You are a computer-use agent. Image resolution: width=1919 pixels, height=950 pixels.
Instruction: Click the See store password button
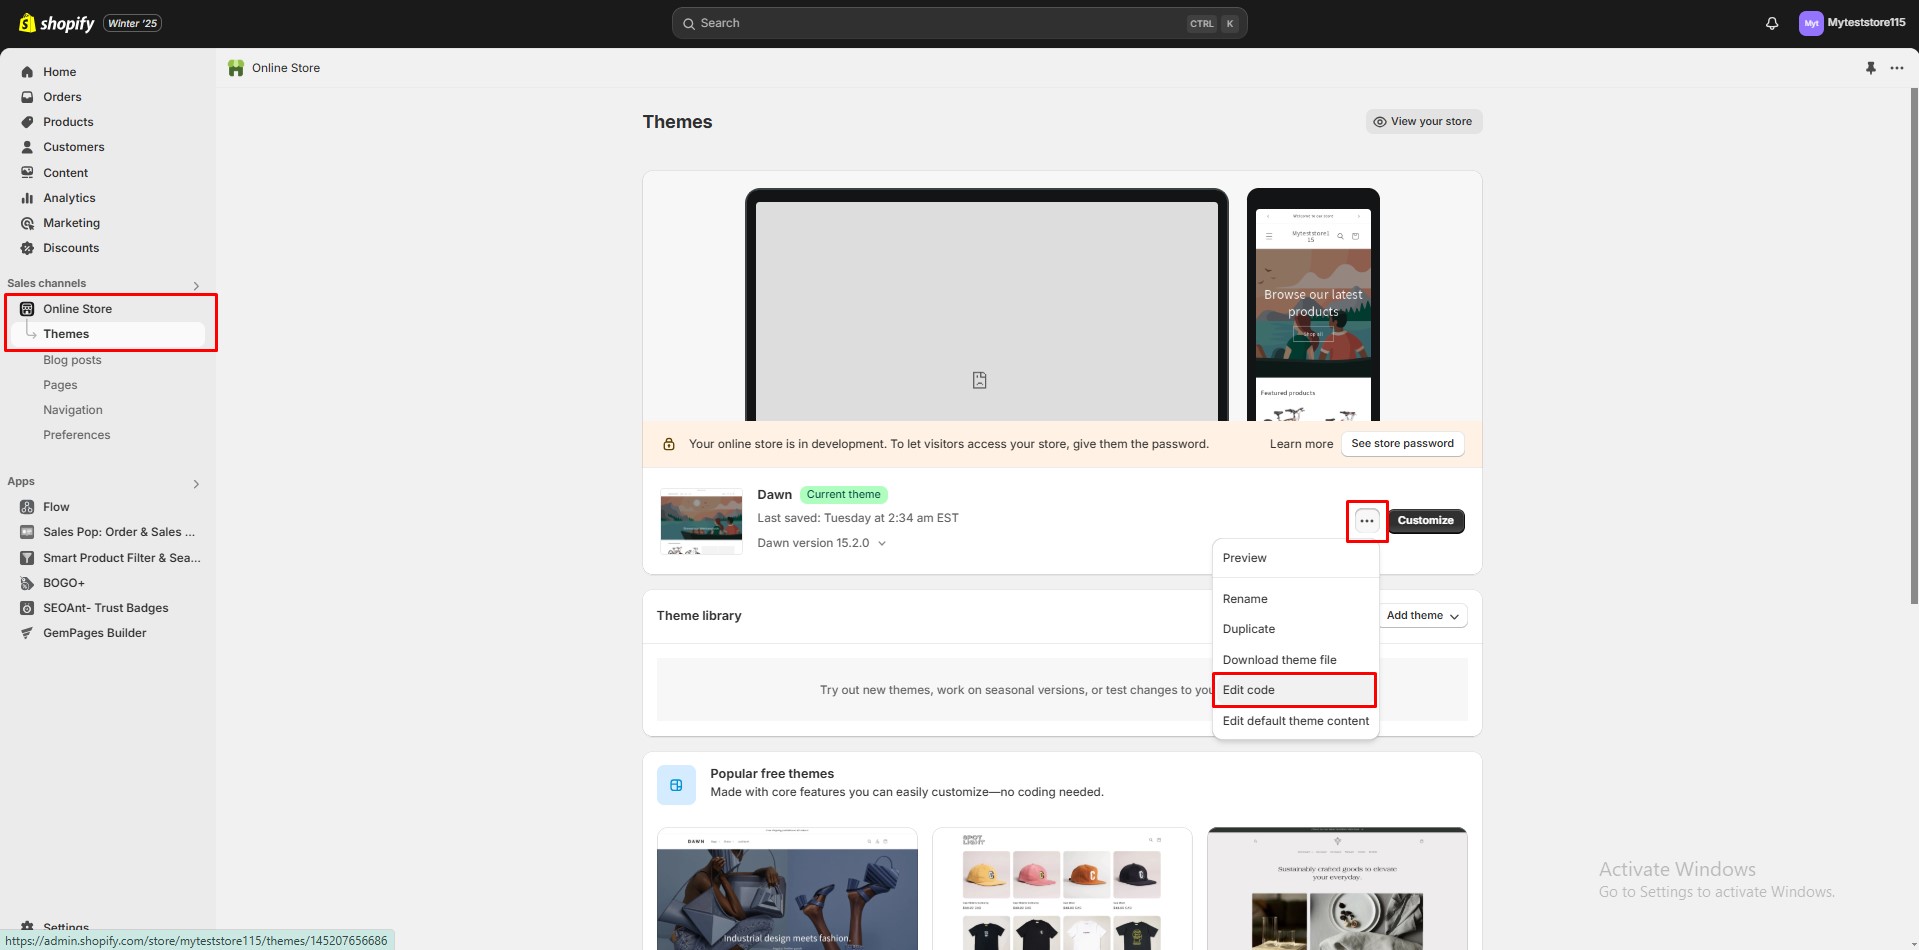point(1401,443)
